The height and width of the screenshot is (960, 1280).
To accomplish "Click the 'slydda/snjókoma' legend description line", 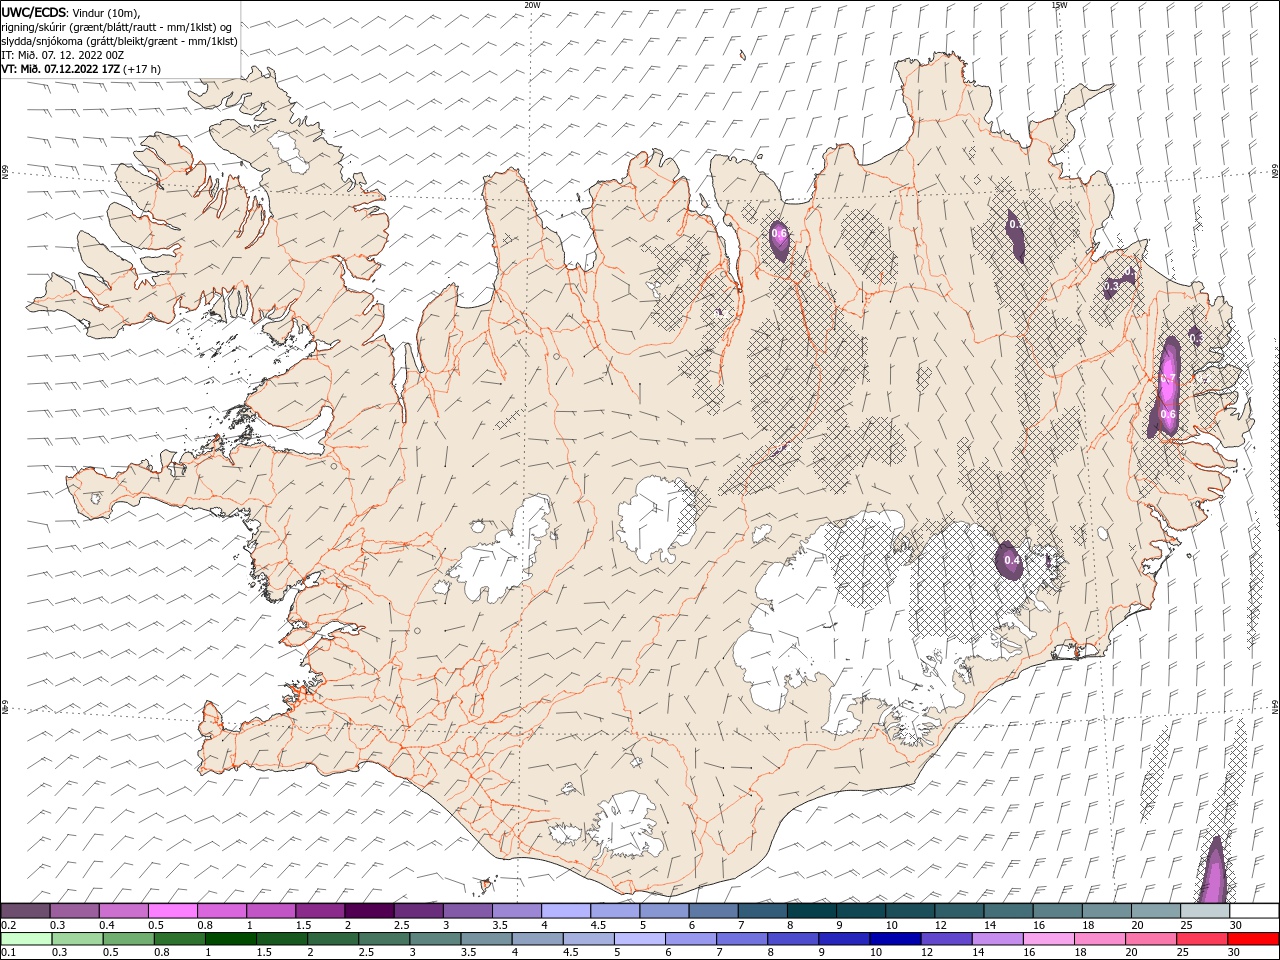I will [119, 41].
